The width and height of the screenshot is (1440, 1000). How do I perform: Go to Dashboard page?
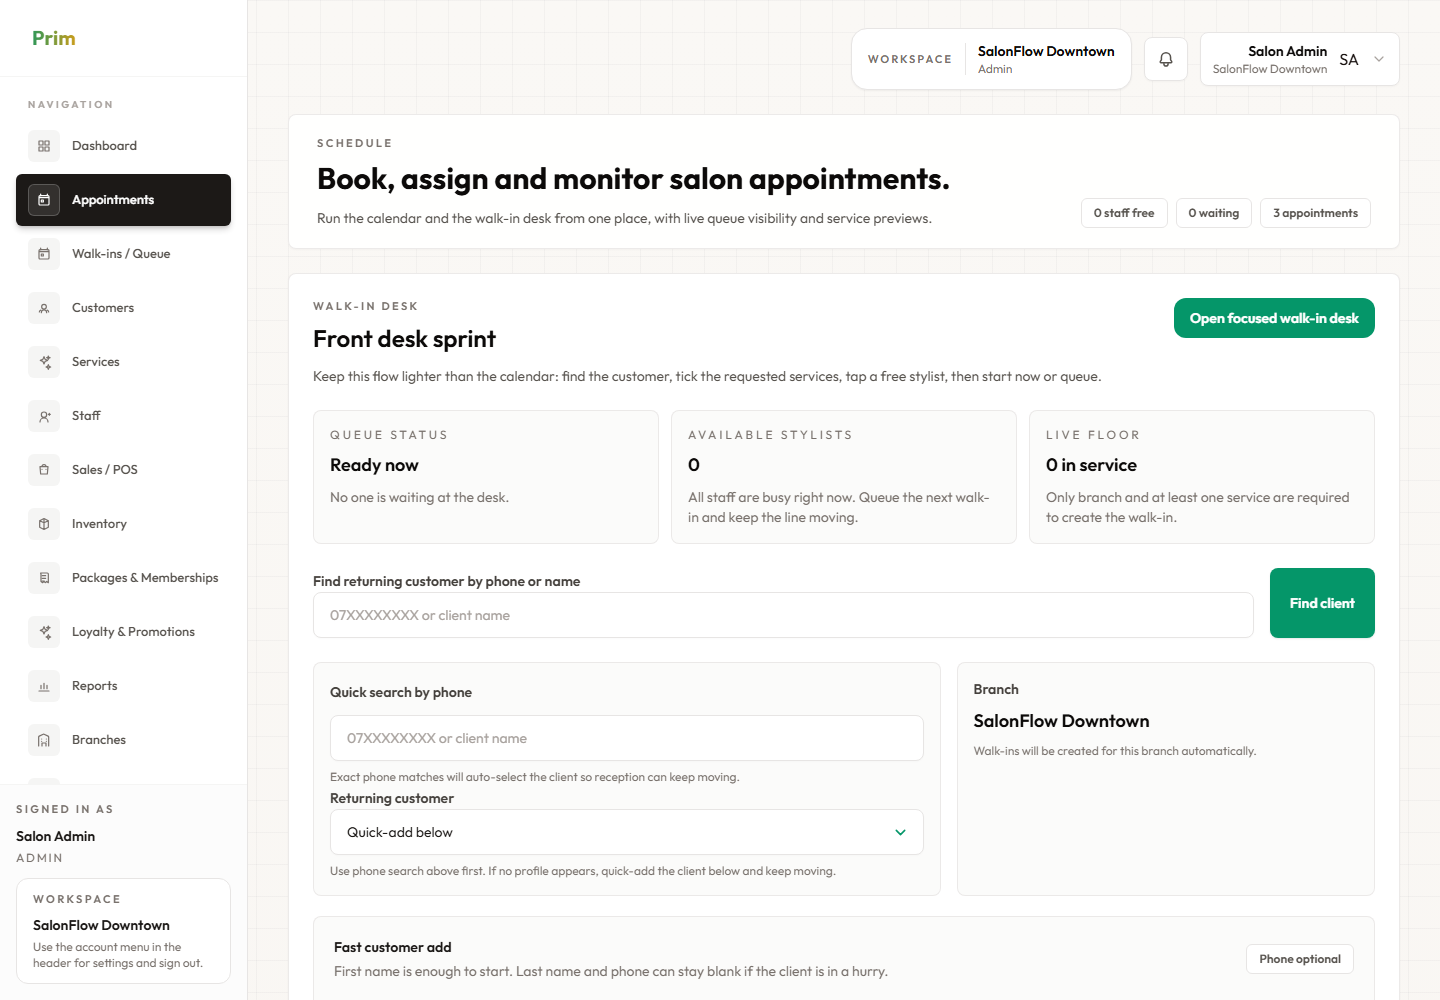pos(104,146)
